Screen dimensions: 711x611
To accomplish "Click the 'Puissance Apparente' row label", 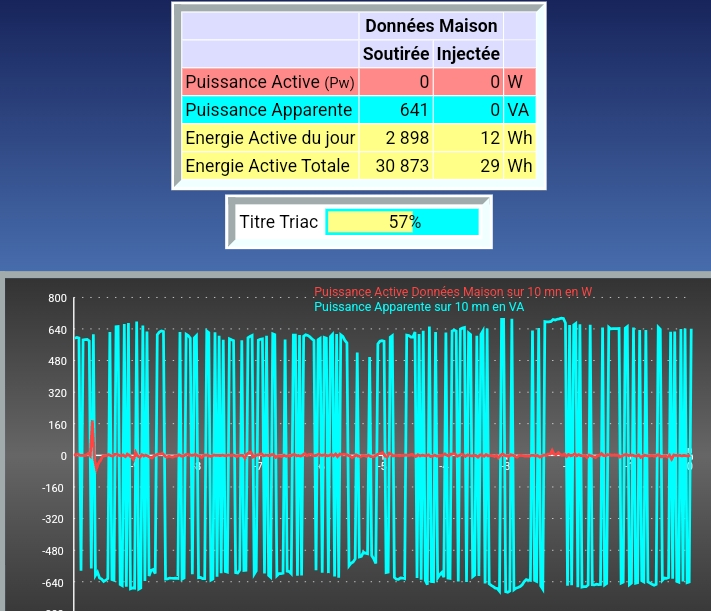I will click(269, 110).
